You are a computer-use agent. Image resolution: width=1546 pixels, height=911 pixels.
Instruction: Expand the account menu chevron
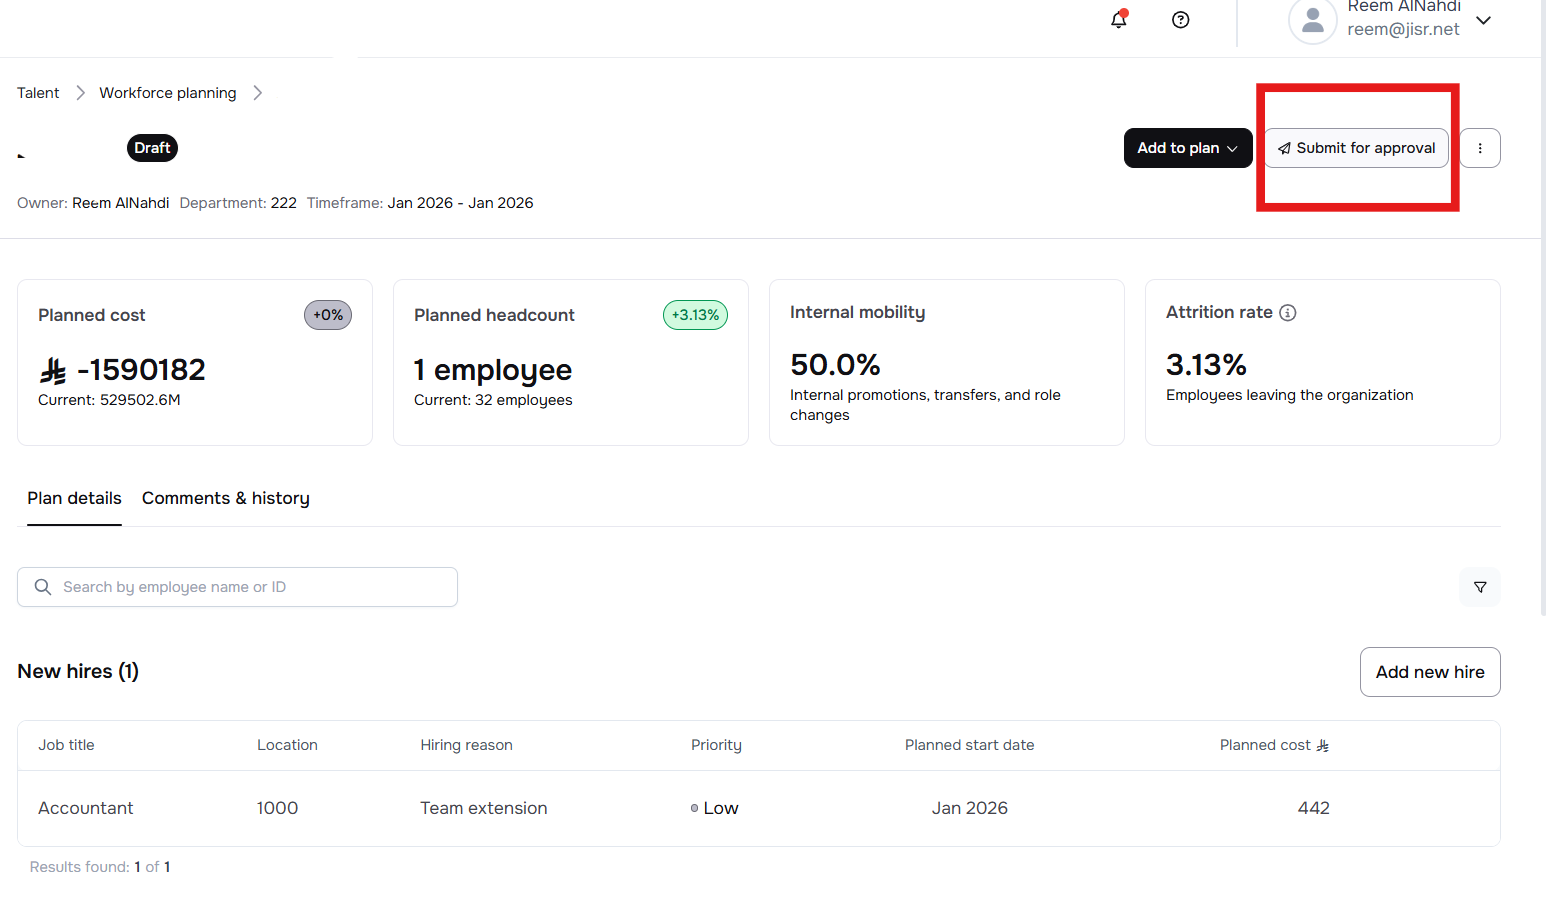(x=1484, y=21)
